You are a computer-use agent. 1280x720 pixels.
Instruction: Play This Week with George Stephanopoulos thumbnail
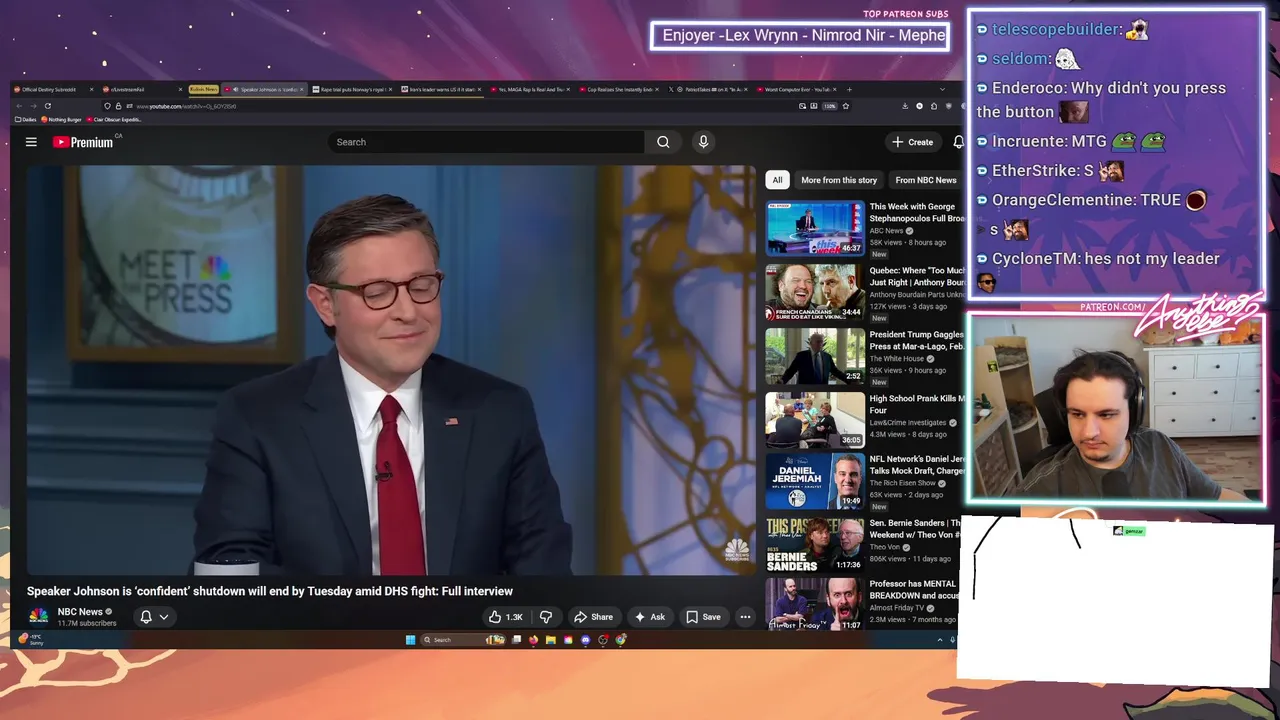(815, 228)
